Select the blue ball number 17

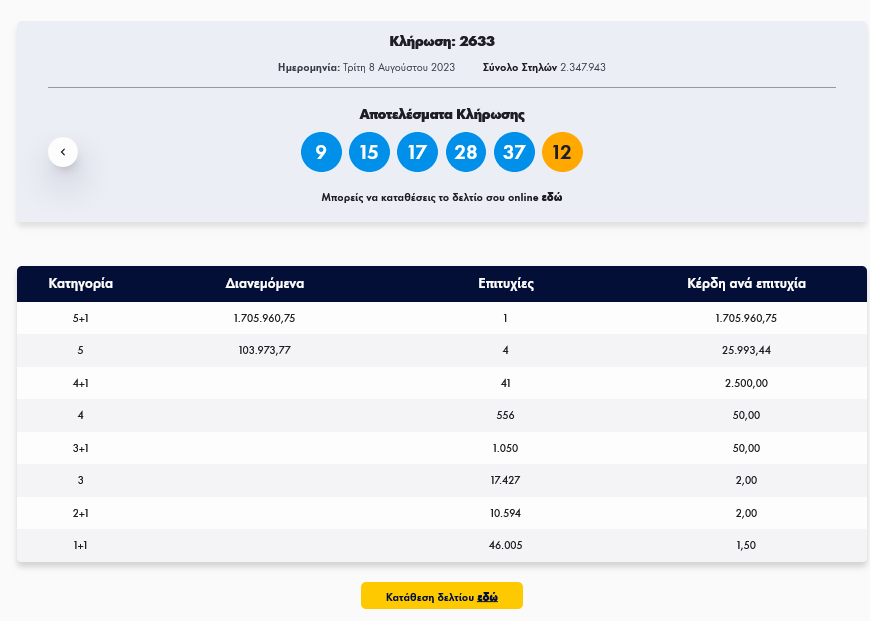point(417,152)
